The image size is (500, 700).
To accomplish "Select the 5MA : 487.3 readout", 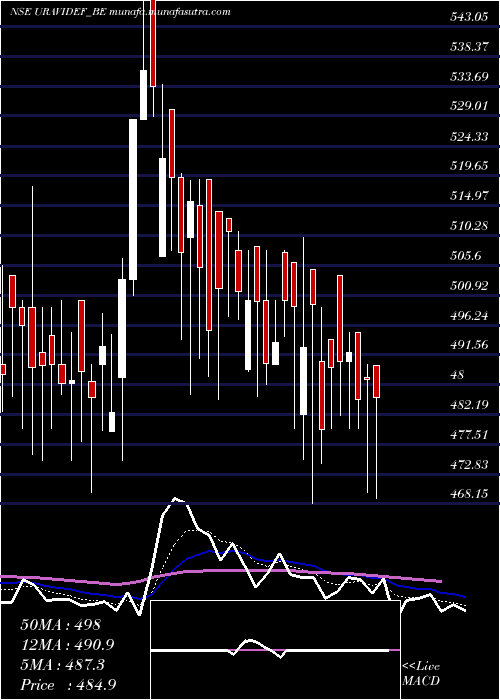I will tap(62, 665).
